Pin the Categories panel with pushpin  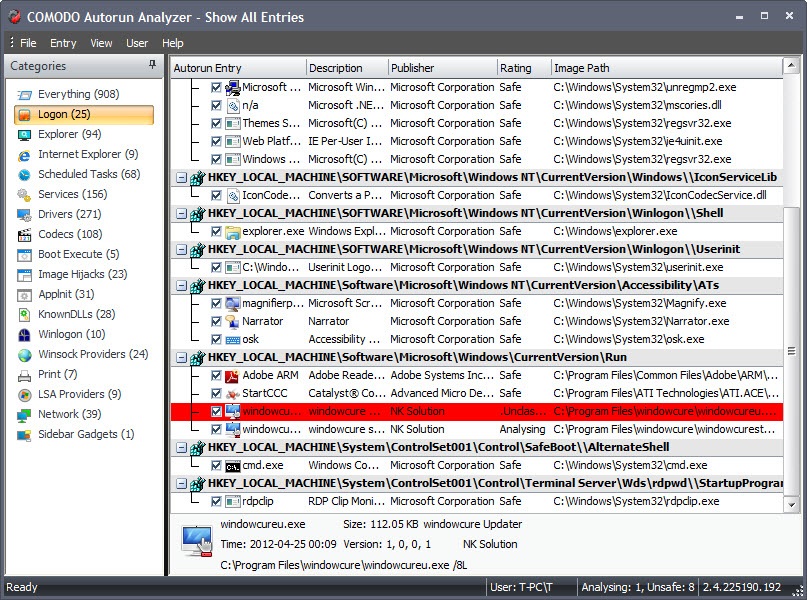click(152, 64)
